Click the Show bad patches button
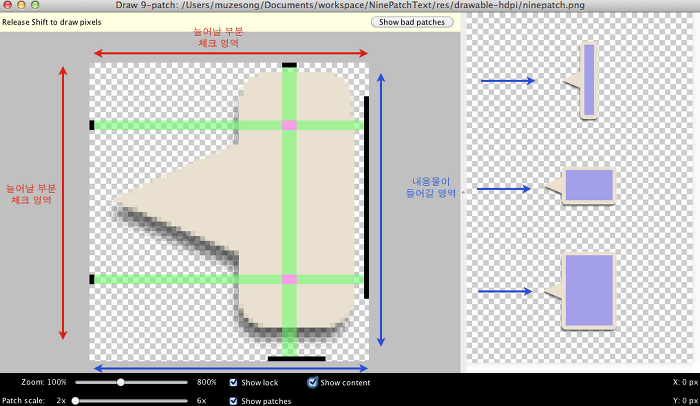This screenshot has height=406, width=700. (412, 22)
